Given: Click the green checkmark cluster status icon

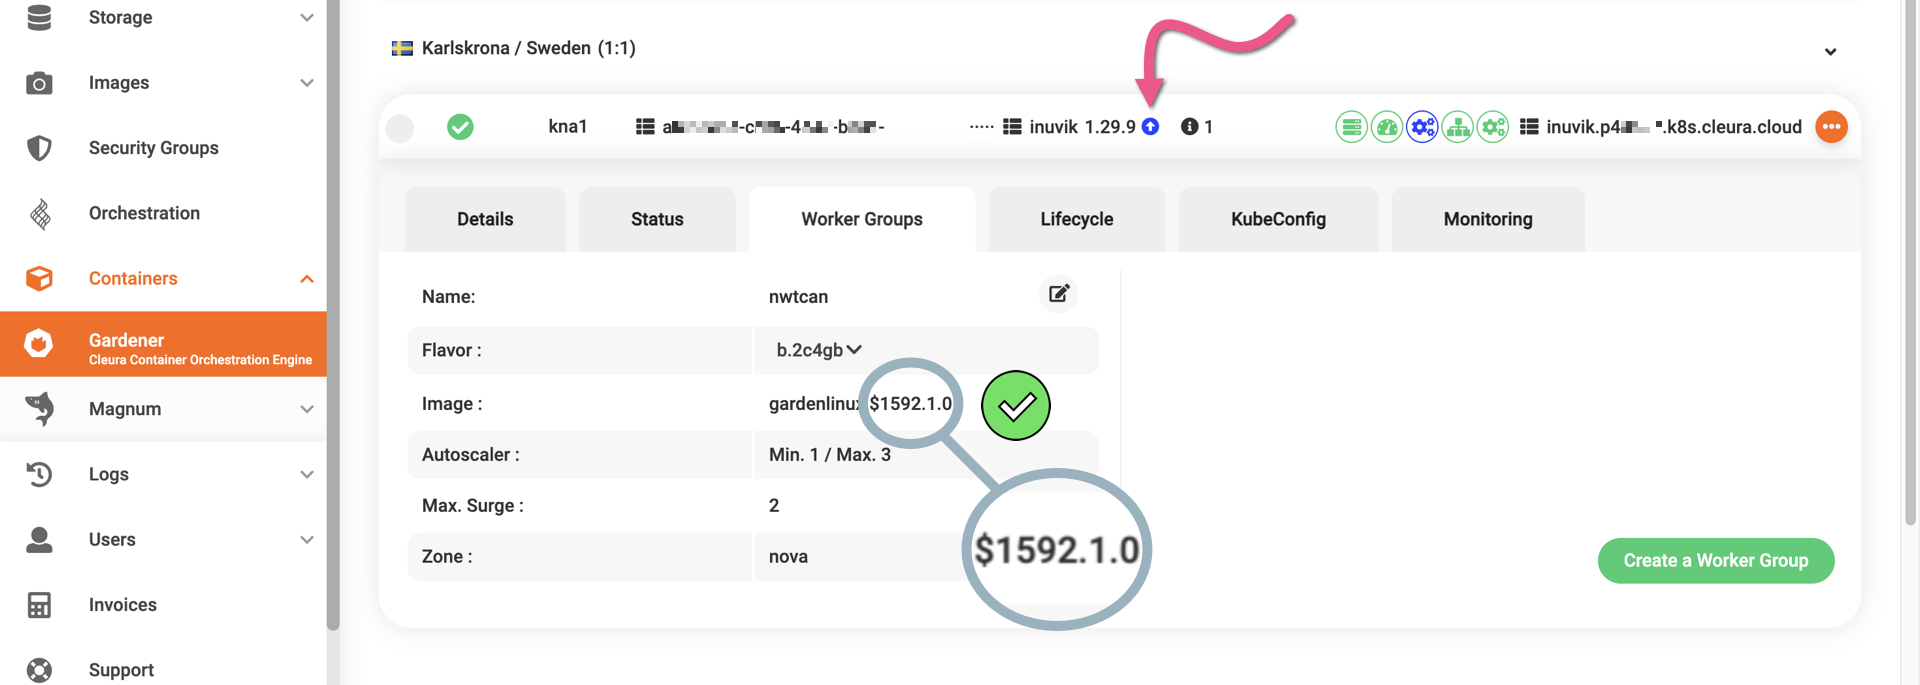Looking at the screenshot, I should (460, 127).
